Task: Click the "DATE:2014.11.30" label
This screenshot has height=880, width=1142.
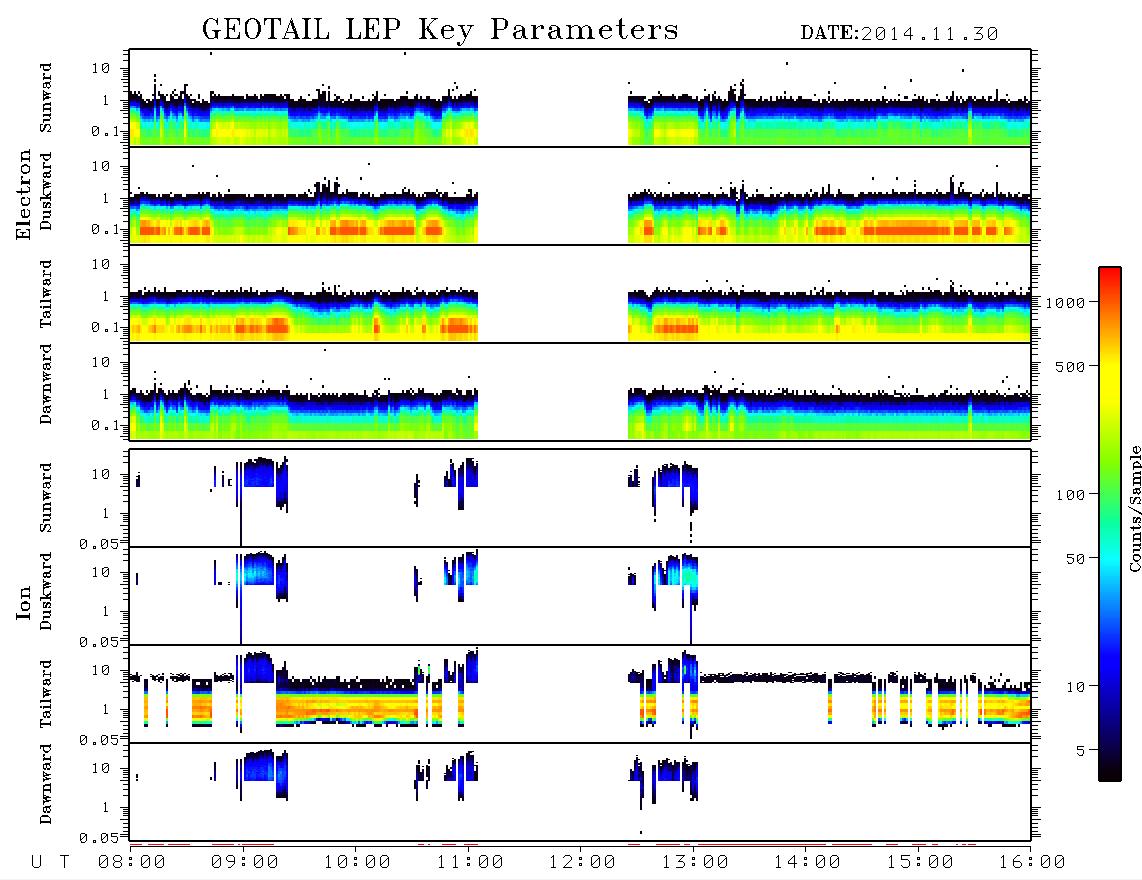Action: pos(899,34)
